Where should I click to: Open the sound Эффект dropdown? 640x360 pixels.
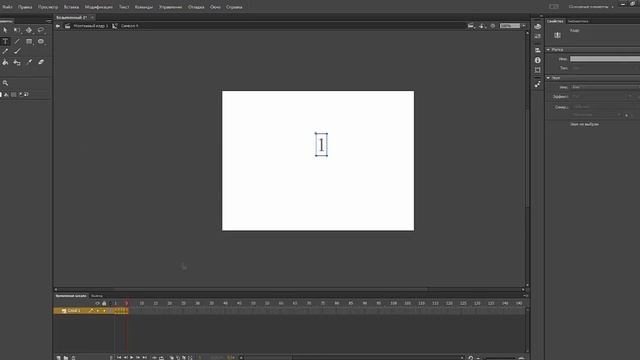602,96
